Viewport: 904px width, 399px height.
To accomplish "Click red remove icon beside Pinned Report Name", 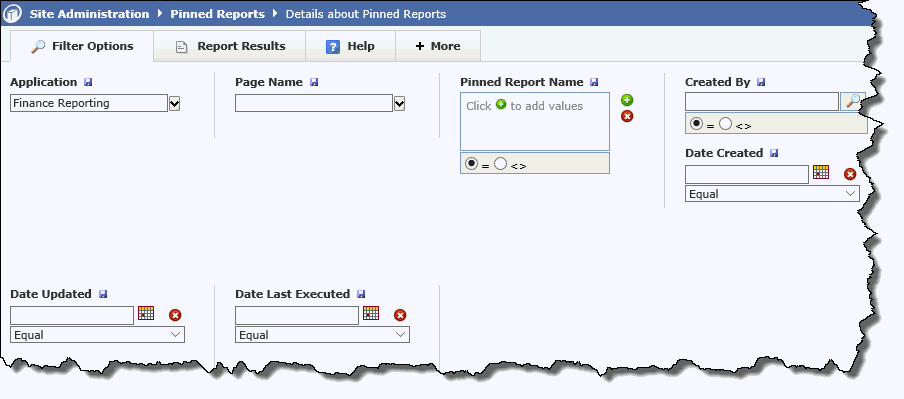I will tap(627, 116).
